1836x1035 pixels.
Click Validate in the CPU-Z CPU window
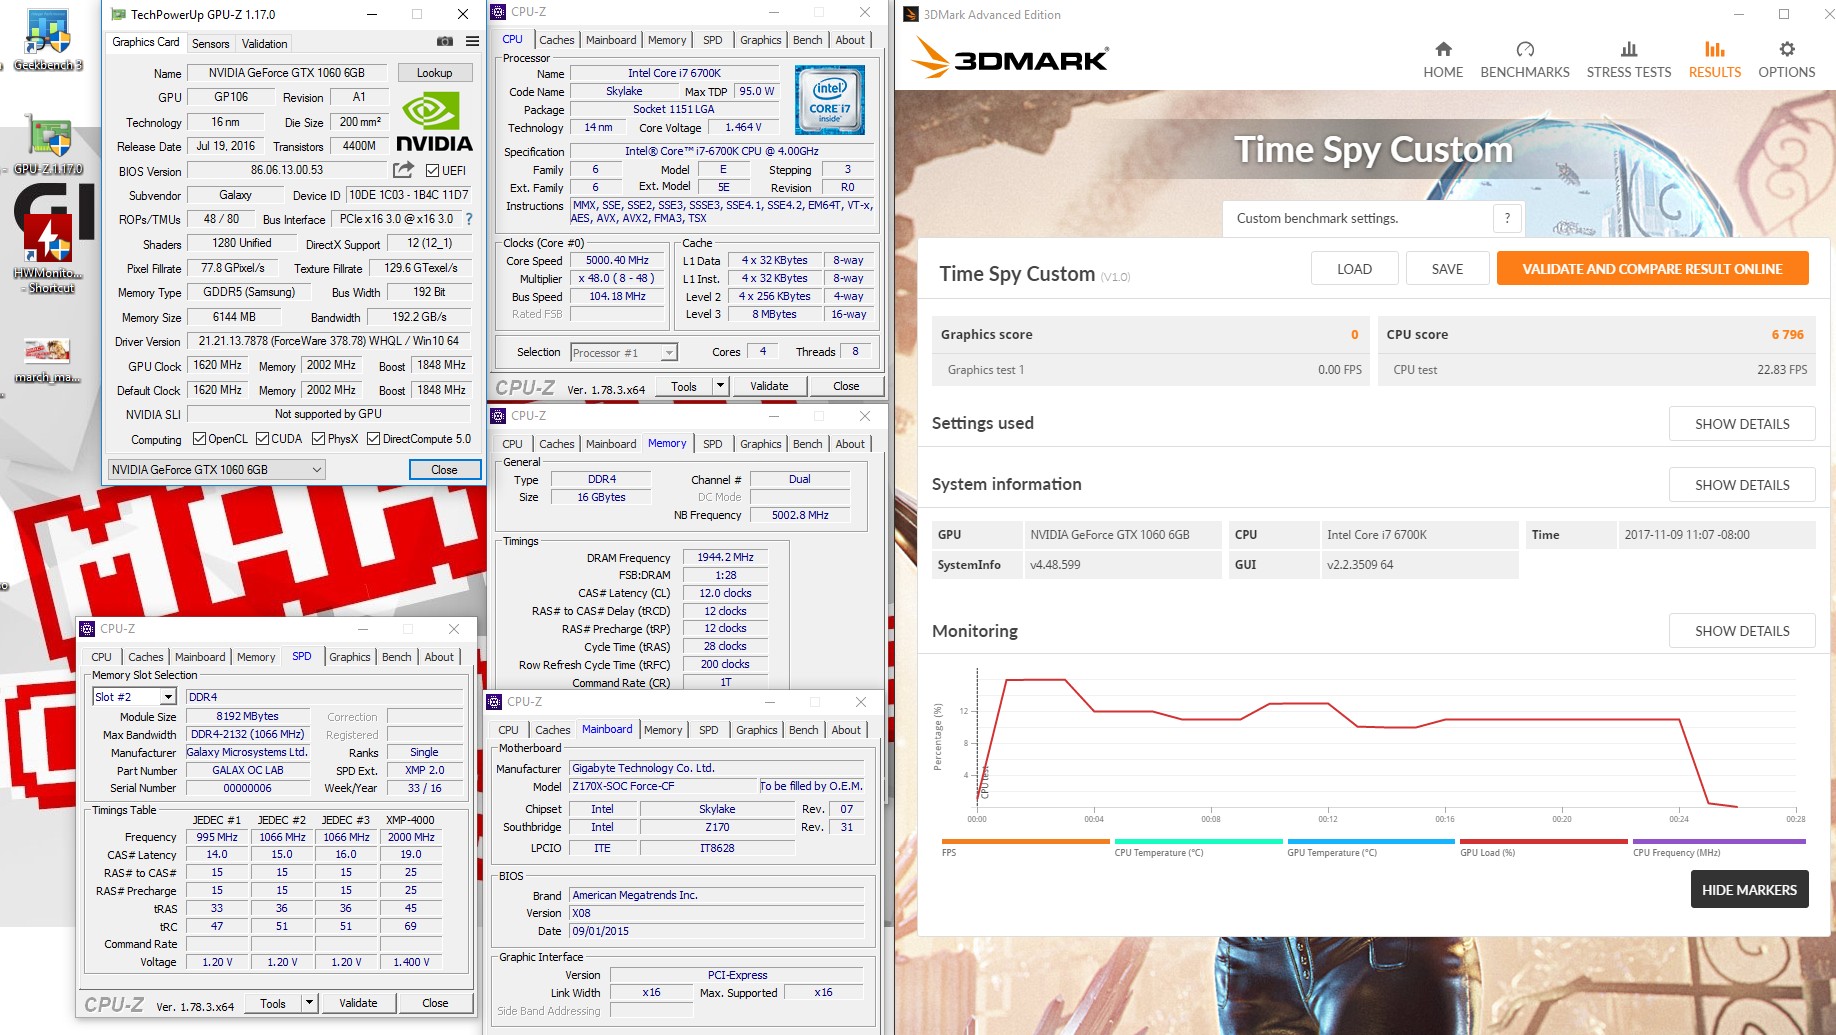(769, 386)
